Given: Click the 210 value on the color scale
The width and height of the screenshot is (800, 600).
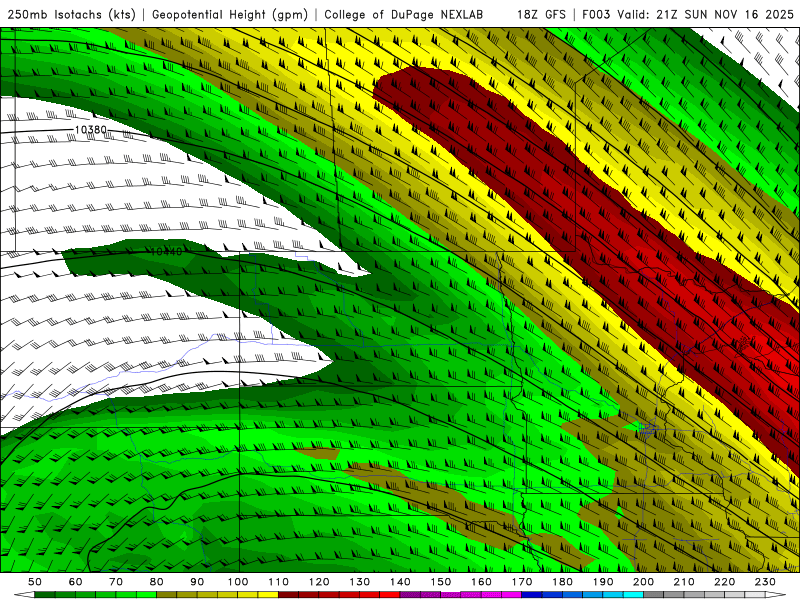Looking at the screenshot, I should 684,582.
